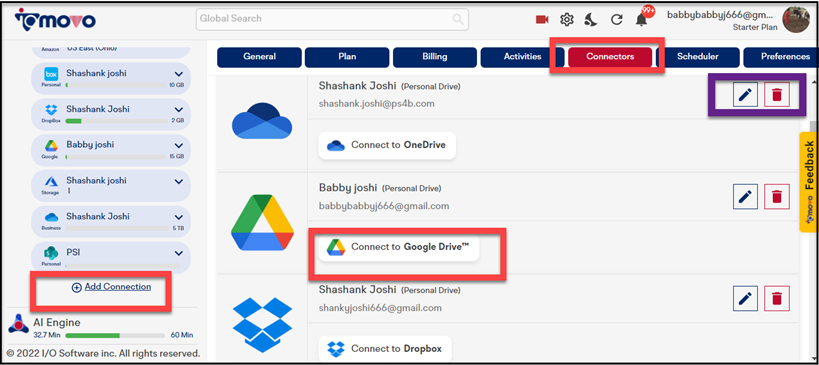Viewport: 819px width, 365px height.
Task: Open settings gear icon in header
Action: [x=567, y=20]
